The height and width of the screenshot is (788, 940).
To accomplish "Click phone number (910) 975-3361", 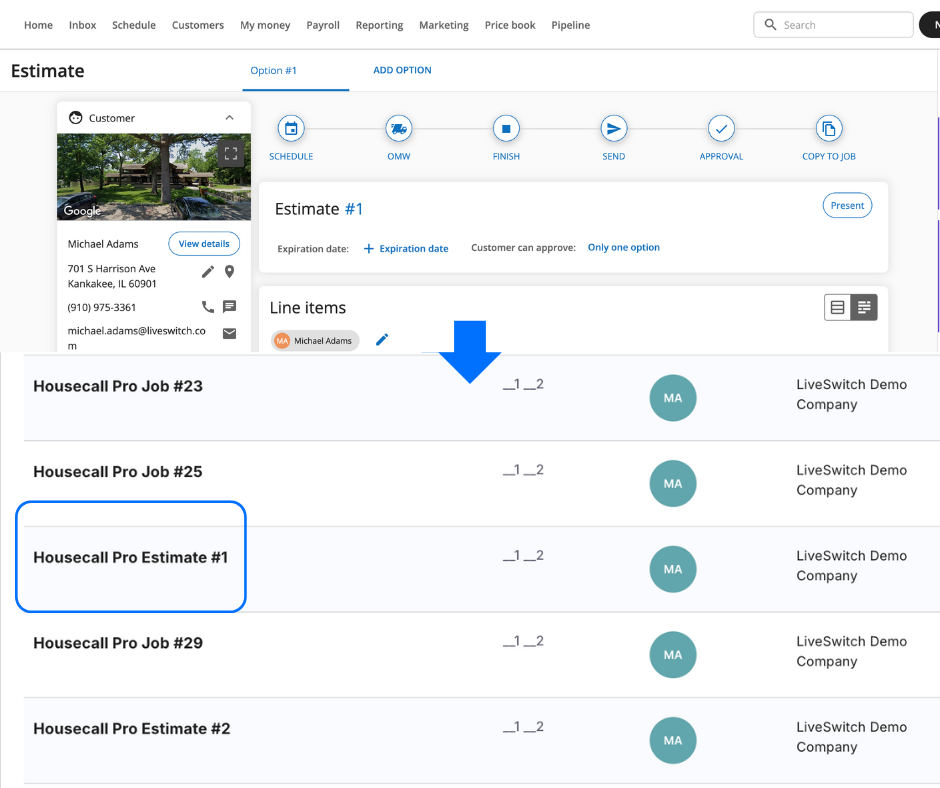I will pos(102,307).
